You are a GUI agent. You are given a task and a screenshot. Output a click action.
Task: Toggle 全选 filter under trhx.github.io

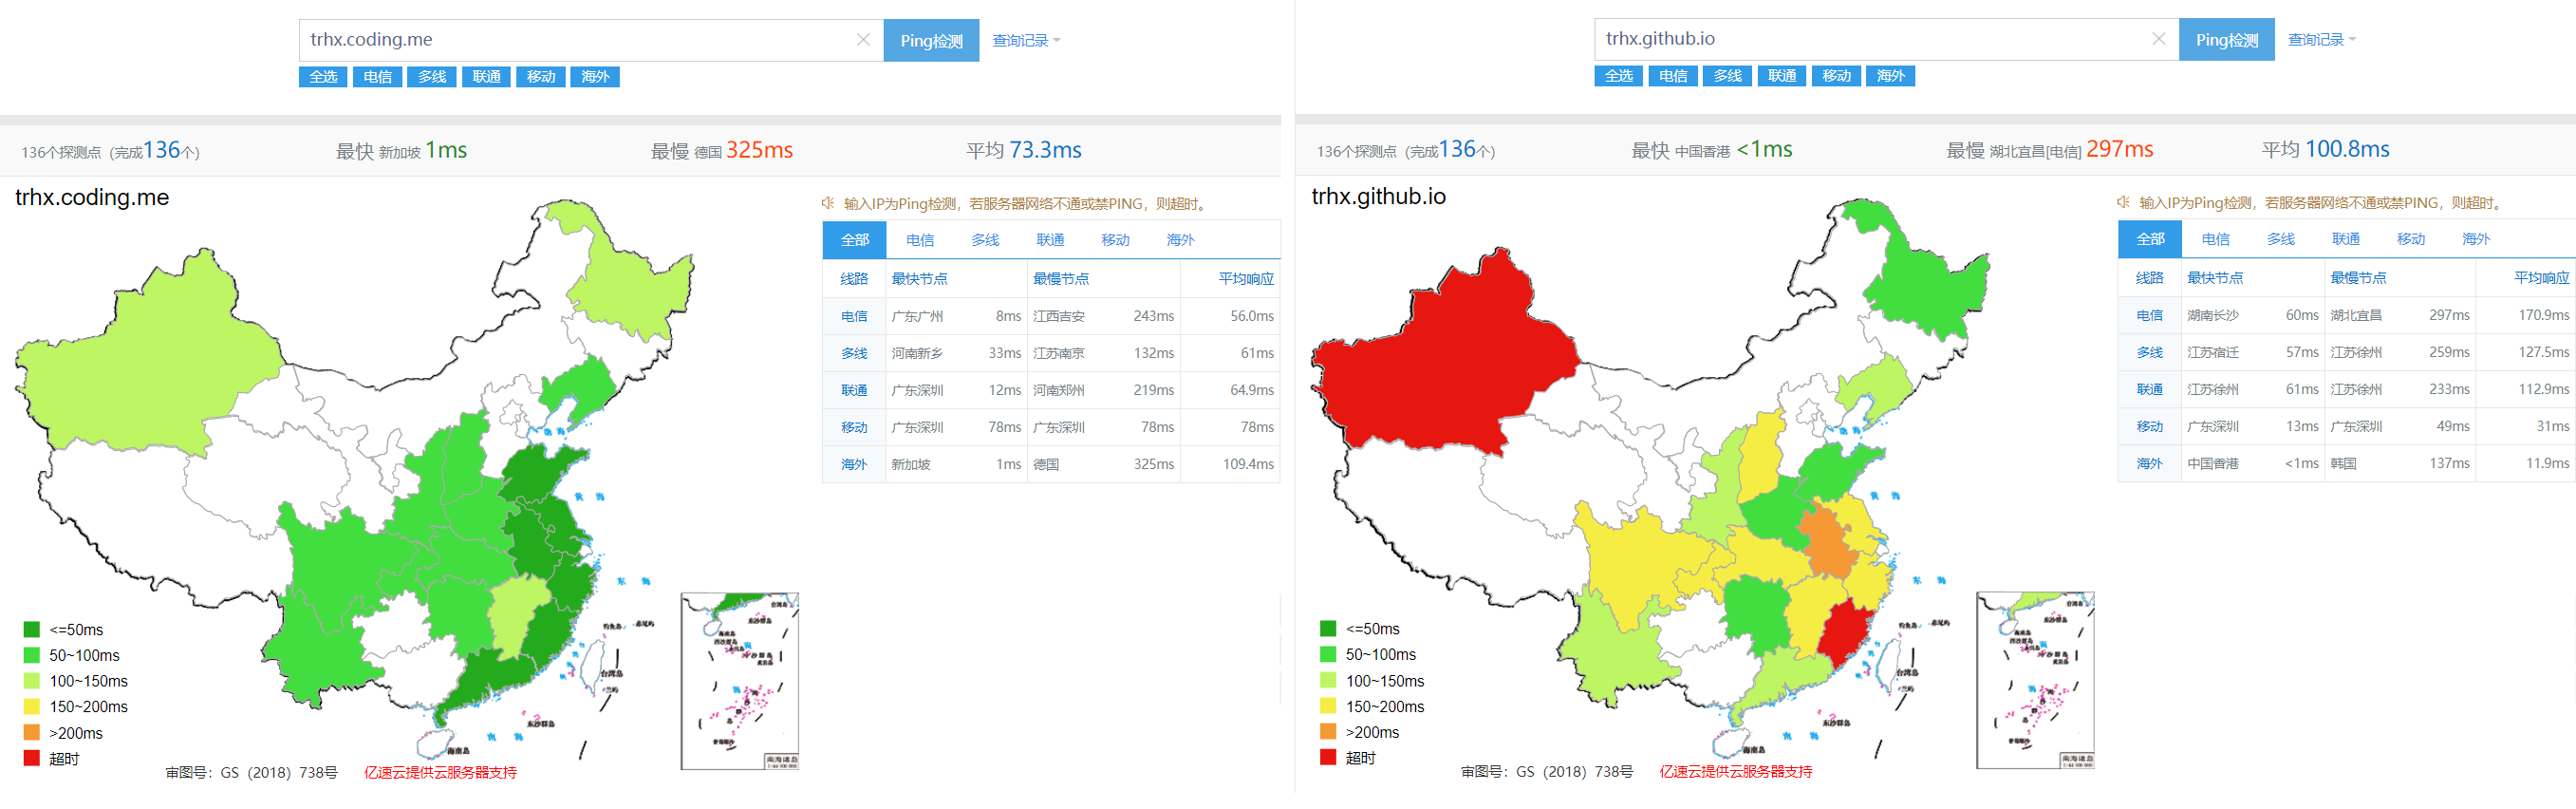tap(1619, 76)
